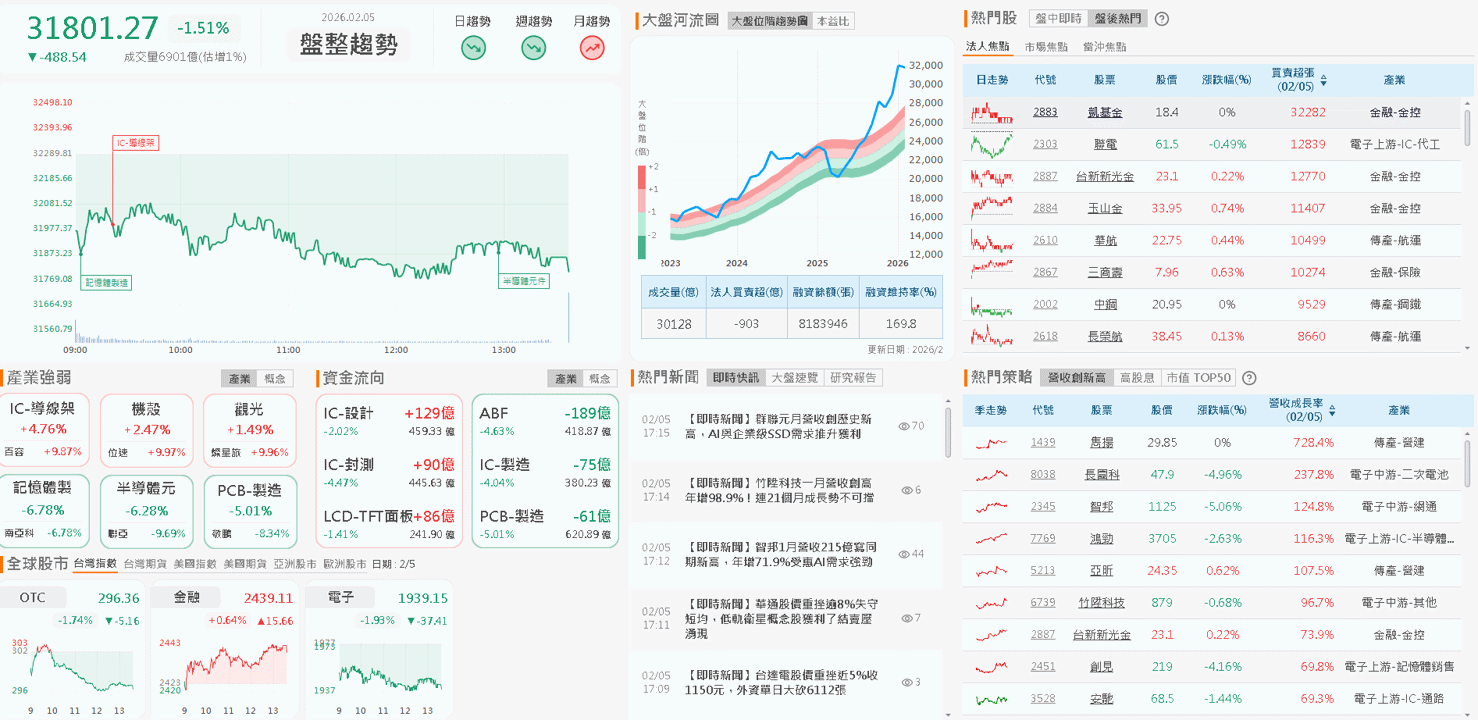Click the eye view-count icon for the 竹陞科技 news item
This screenshot has height=720, width=1478.
[x=907, y=490]
